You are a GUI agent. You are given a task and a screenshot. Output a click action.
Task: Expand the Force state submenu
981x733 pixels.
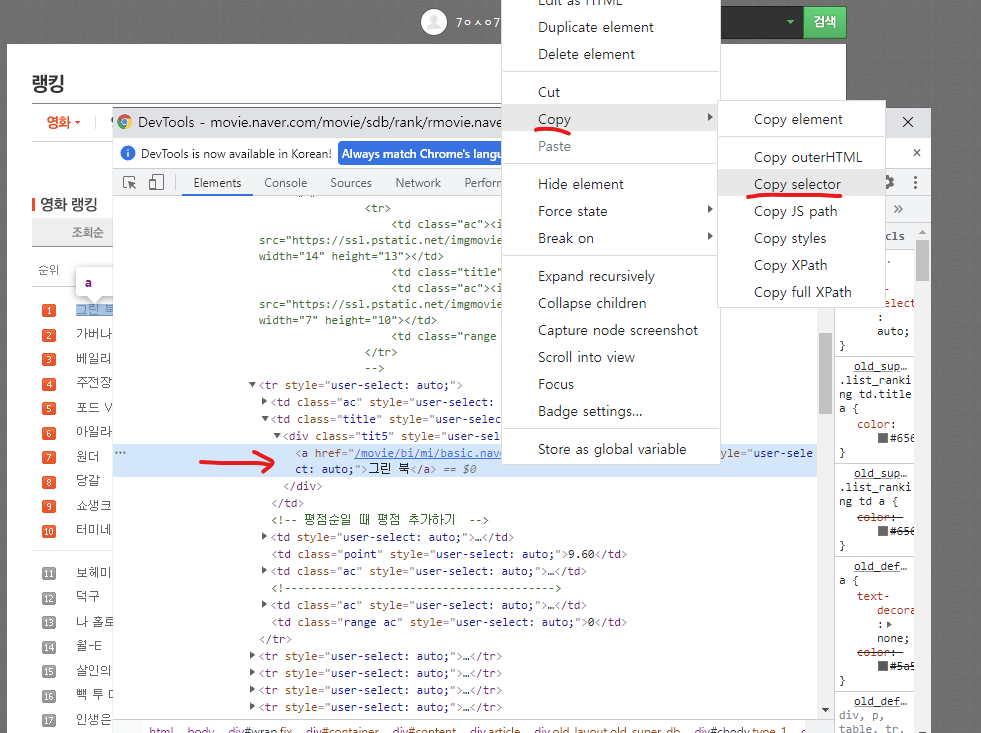[x=611, y=211]
